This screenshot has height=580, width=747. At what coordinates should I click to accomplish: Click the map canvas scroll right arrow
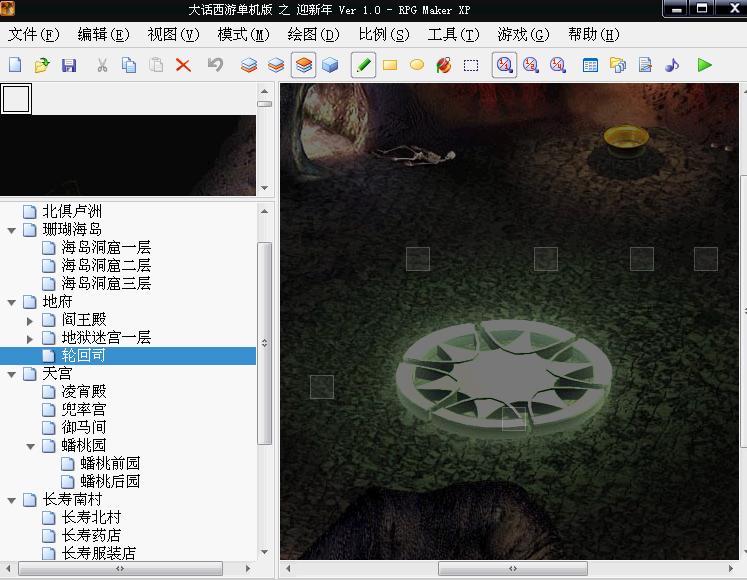click(731, 569)
